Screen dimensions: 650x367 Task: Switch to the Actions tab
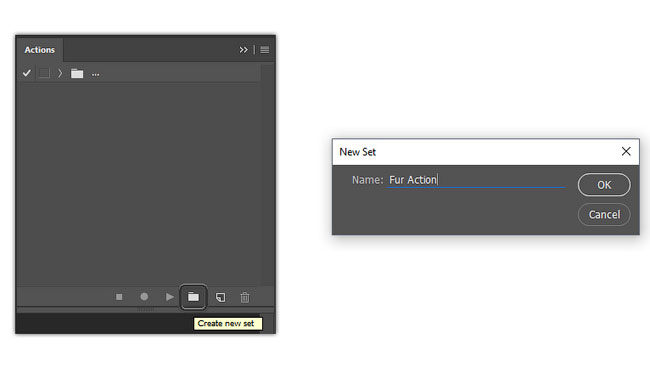[x=40, y=50]
